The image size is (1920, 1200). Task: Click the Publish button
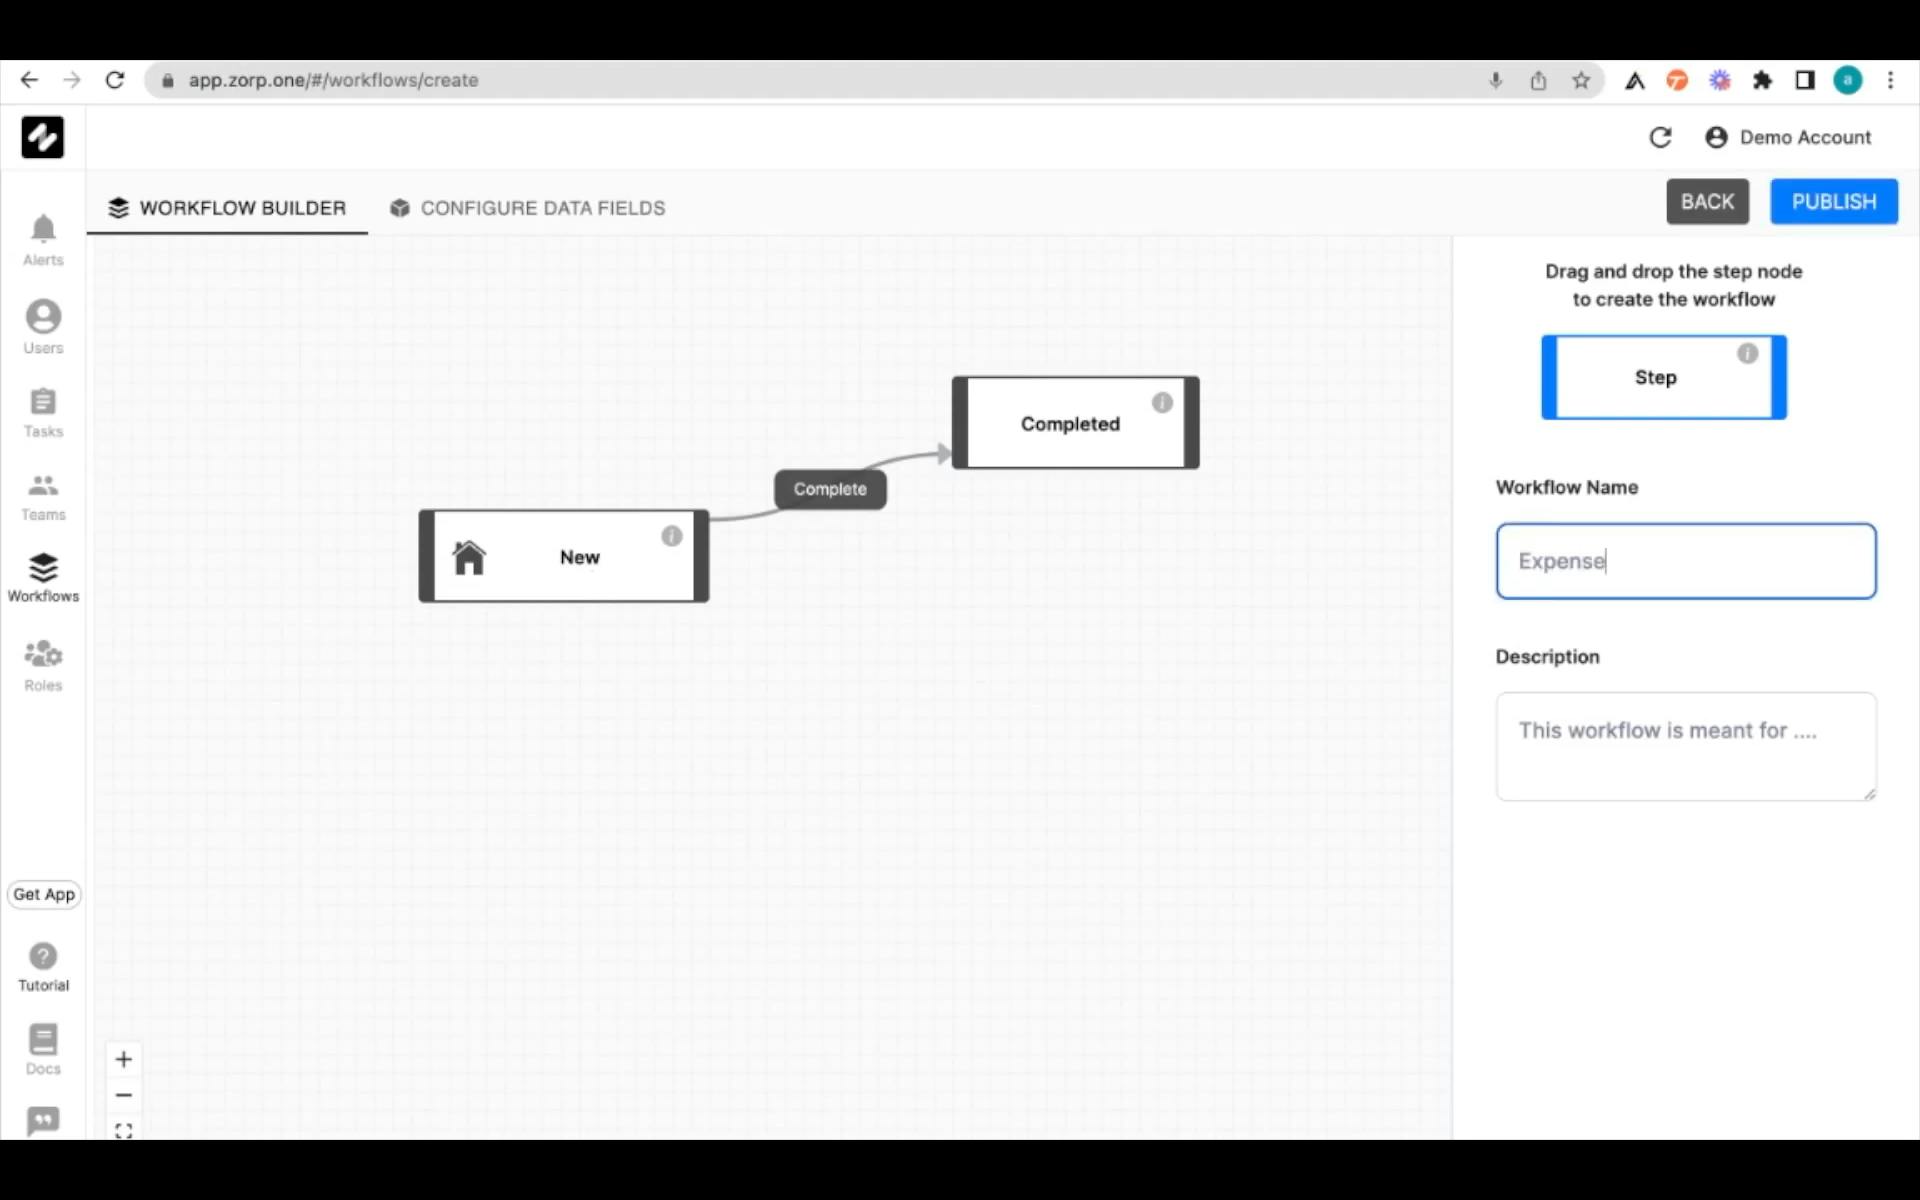[1833, 201]
